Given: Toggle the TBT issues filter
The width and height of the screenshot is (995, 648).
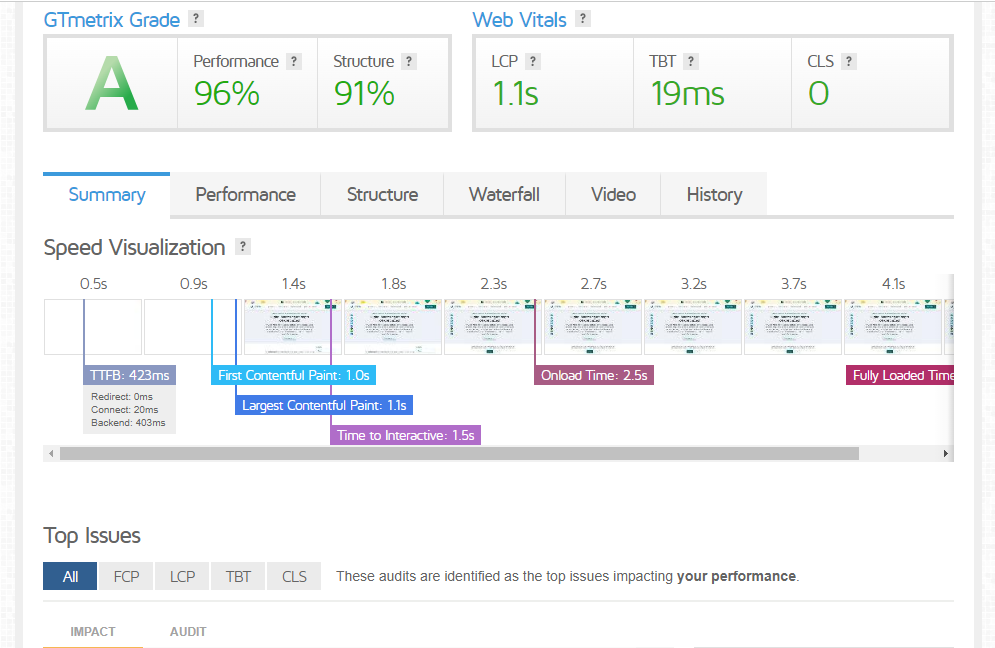Looking at the screenshot, I should tap(237, 576).
